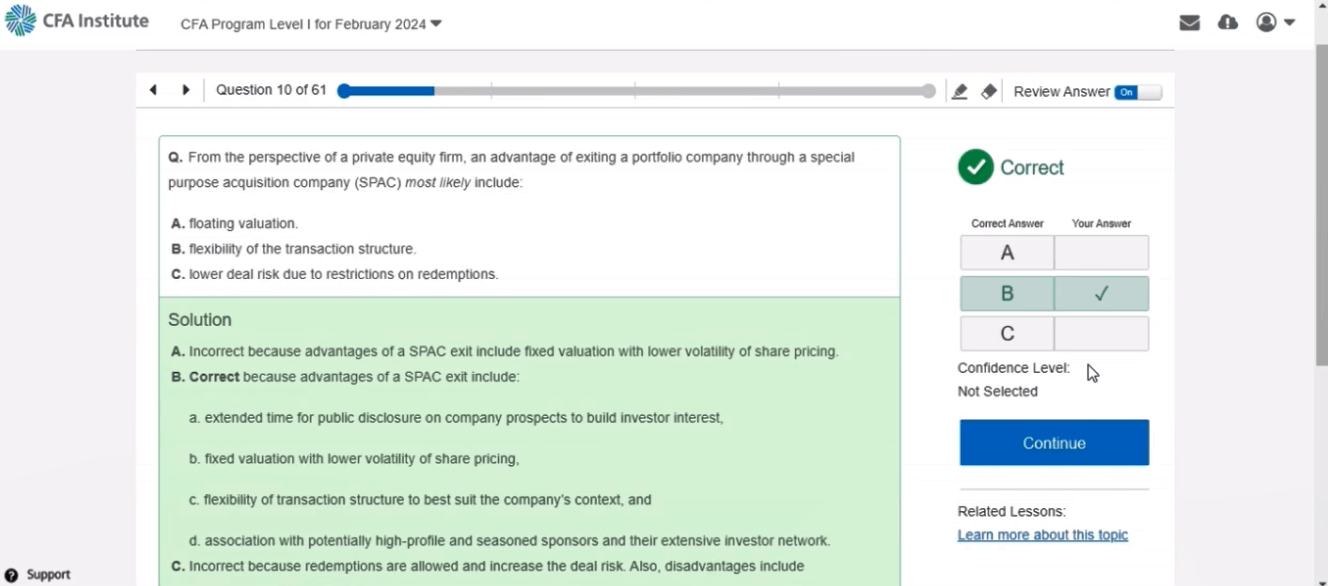Image resolution: width=1328 pixels, height=586 pixels.
Task: Toggle the Review Answer switch
Action: [1138, 92]
